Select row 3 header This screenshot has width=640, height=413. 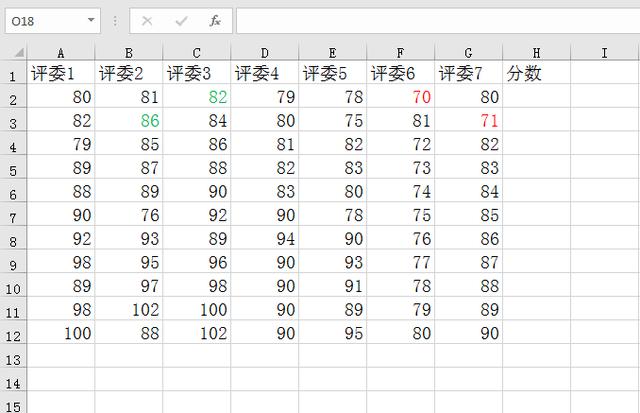point(13,122)
